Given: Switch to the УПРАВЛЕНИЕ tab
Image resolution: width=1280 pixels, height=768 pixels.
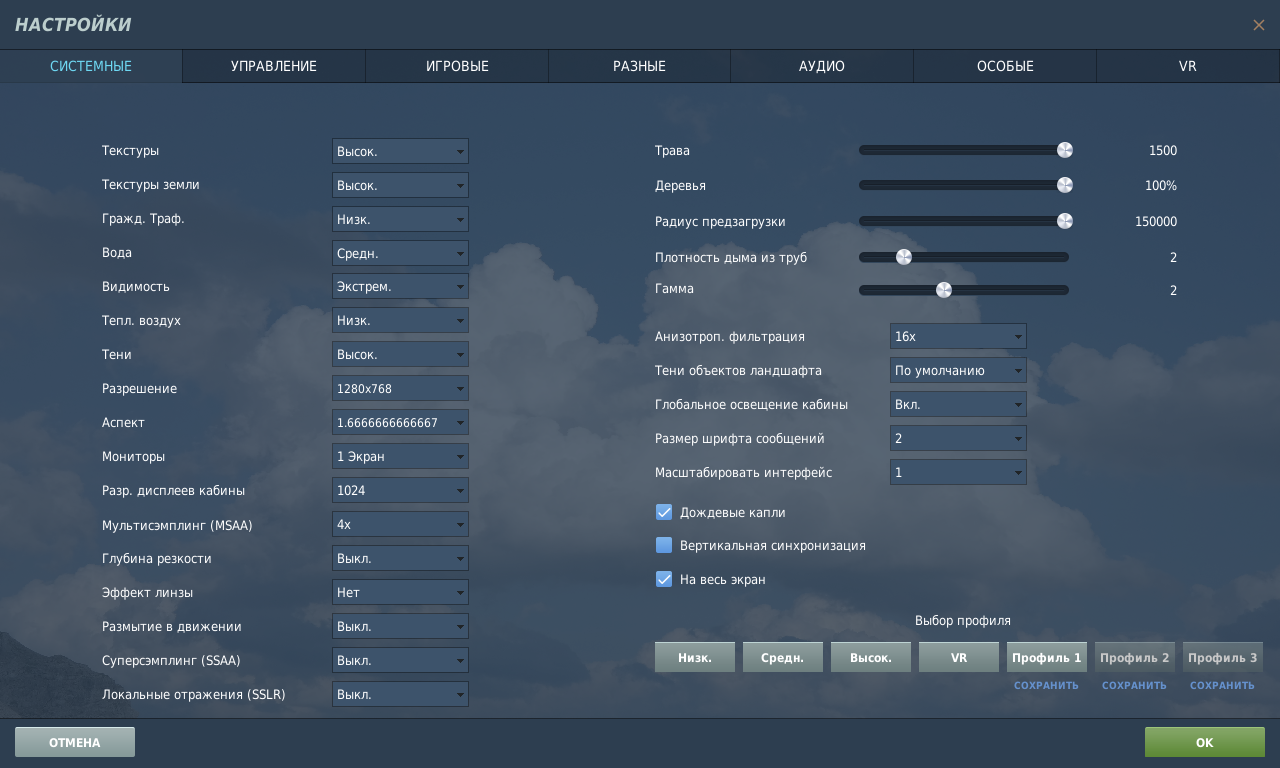Looking at the screenshot, I should point(274,66).
